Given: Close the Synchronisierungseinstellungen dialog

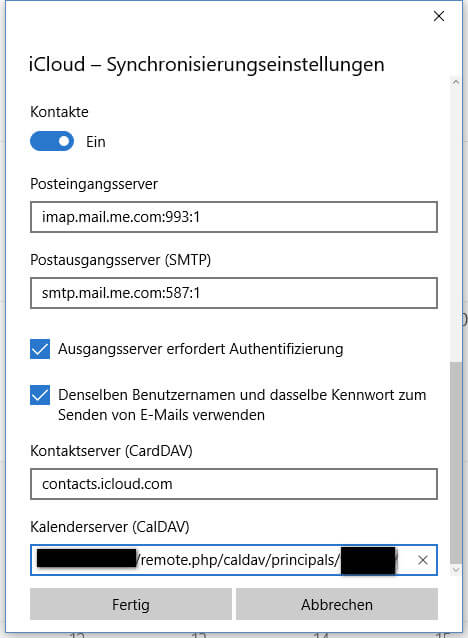Looking at the screenshot, I should 439,16.
